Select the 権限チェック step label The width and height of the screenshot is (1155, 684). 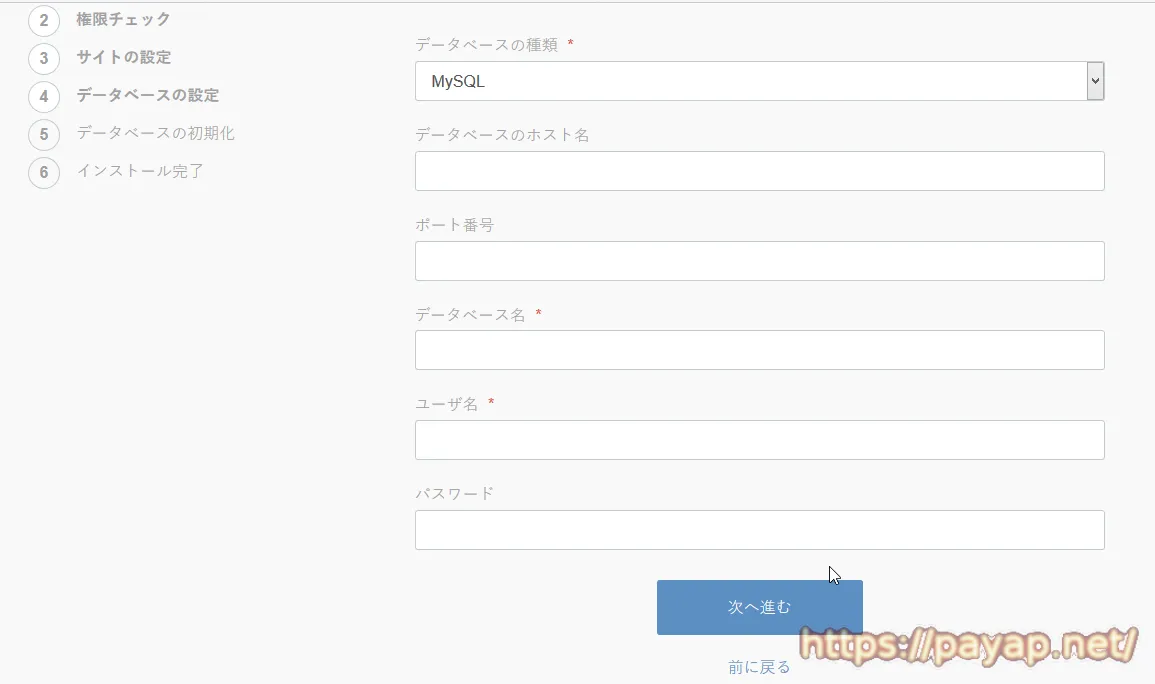(123, 19)
